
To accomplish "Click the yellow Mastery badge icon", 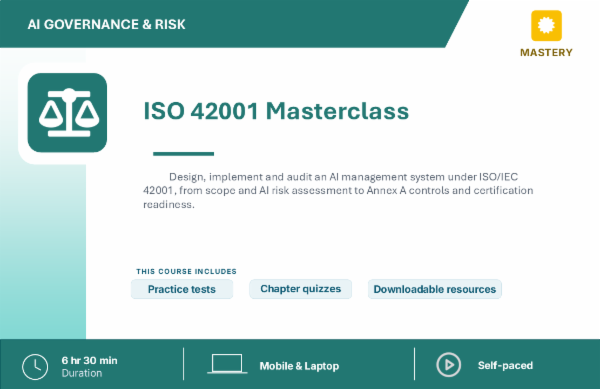I will 546,26.
